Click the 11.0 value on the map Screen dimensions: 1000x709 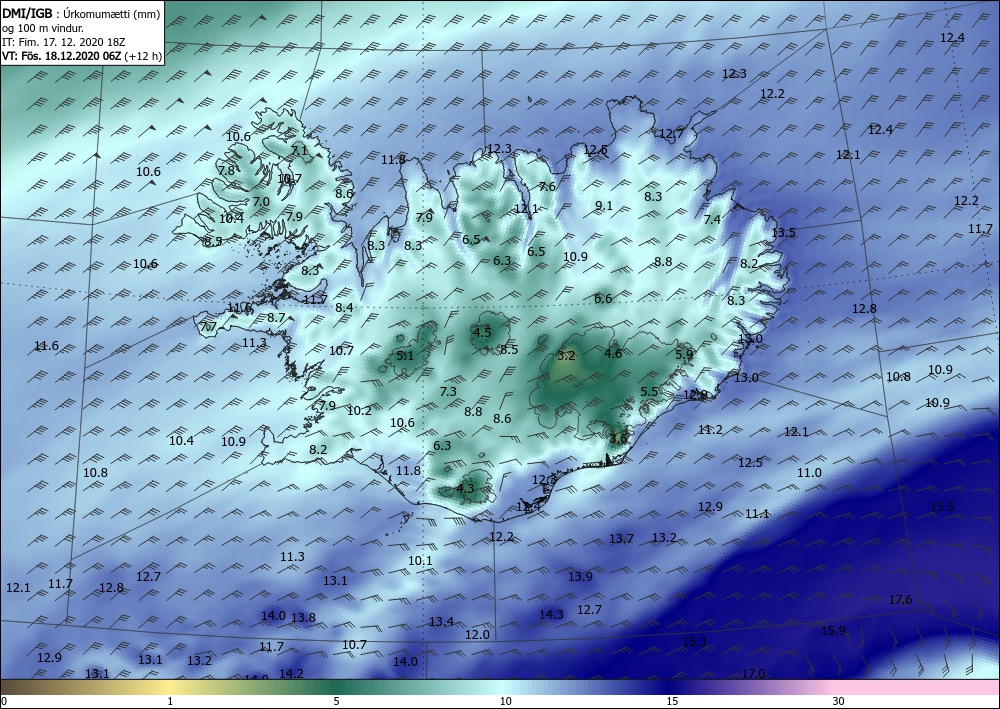coord(809,473)
